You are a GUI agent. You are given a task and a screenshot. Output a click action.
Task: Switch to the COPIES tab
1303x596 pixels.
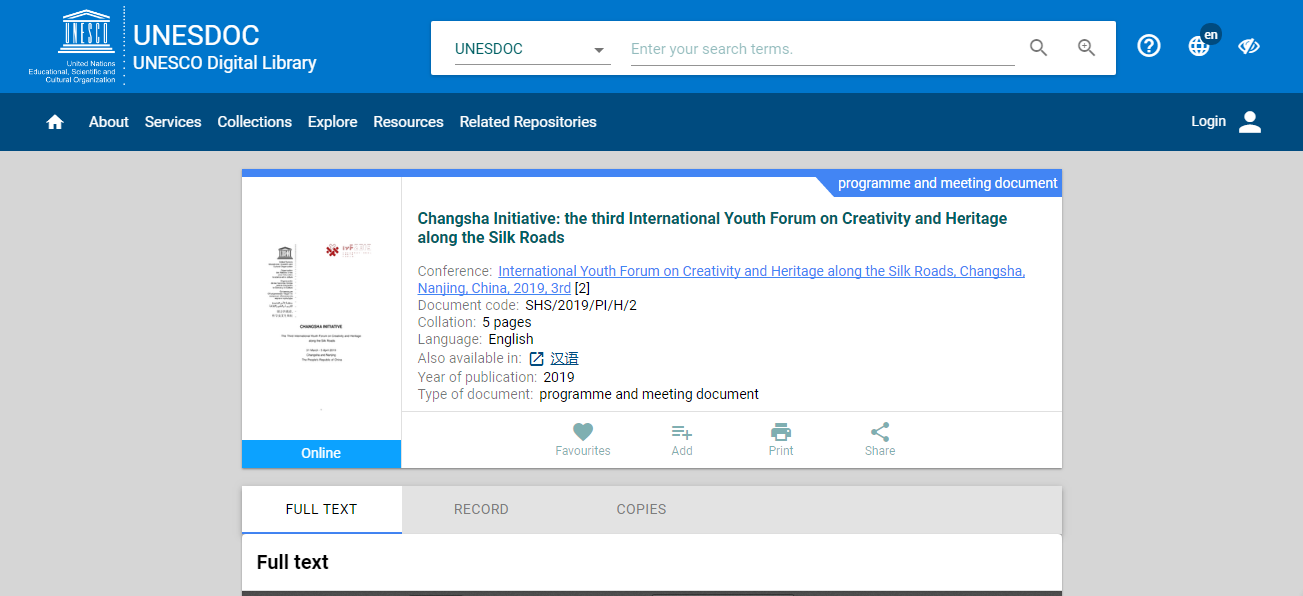(x=641, y=509)
